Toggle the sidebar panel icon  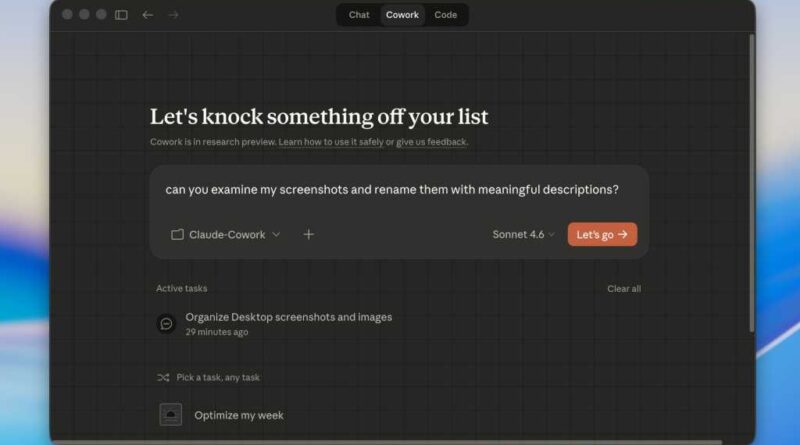click(x=121, y=15)
